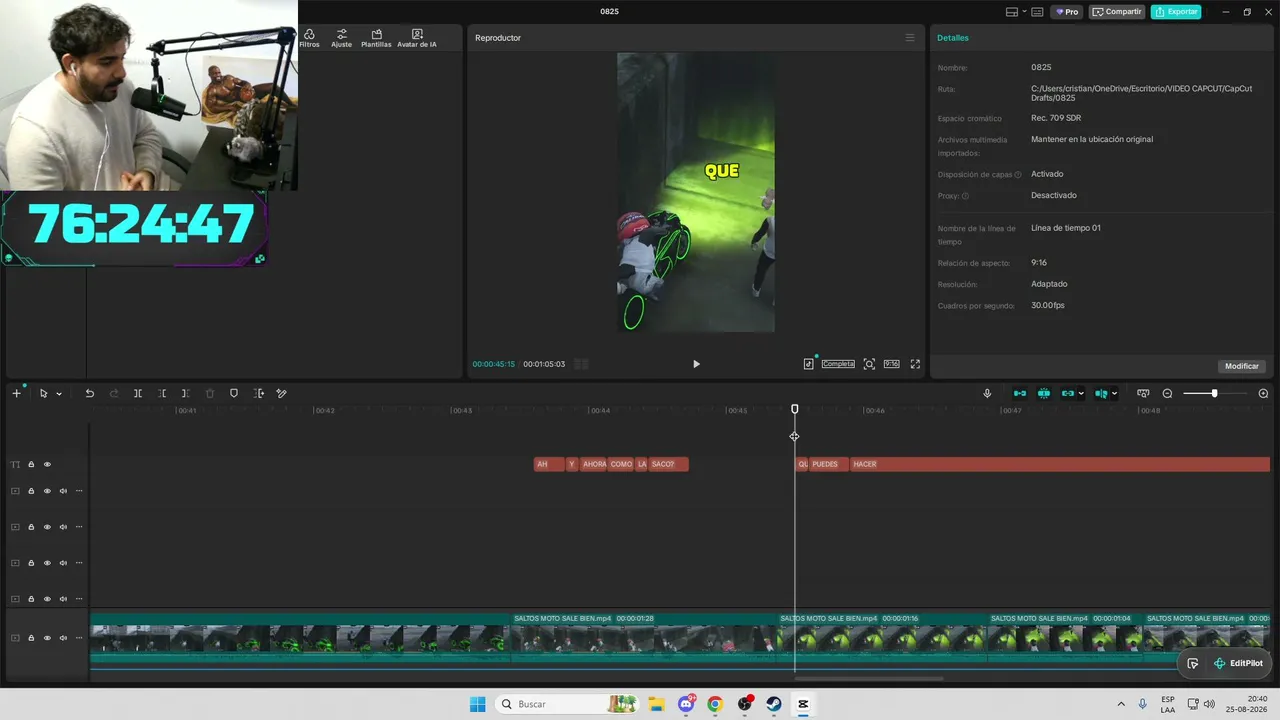Click the playhead marker on the ruler
1280x720 pixels.
(x=795, y=409)
